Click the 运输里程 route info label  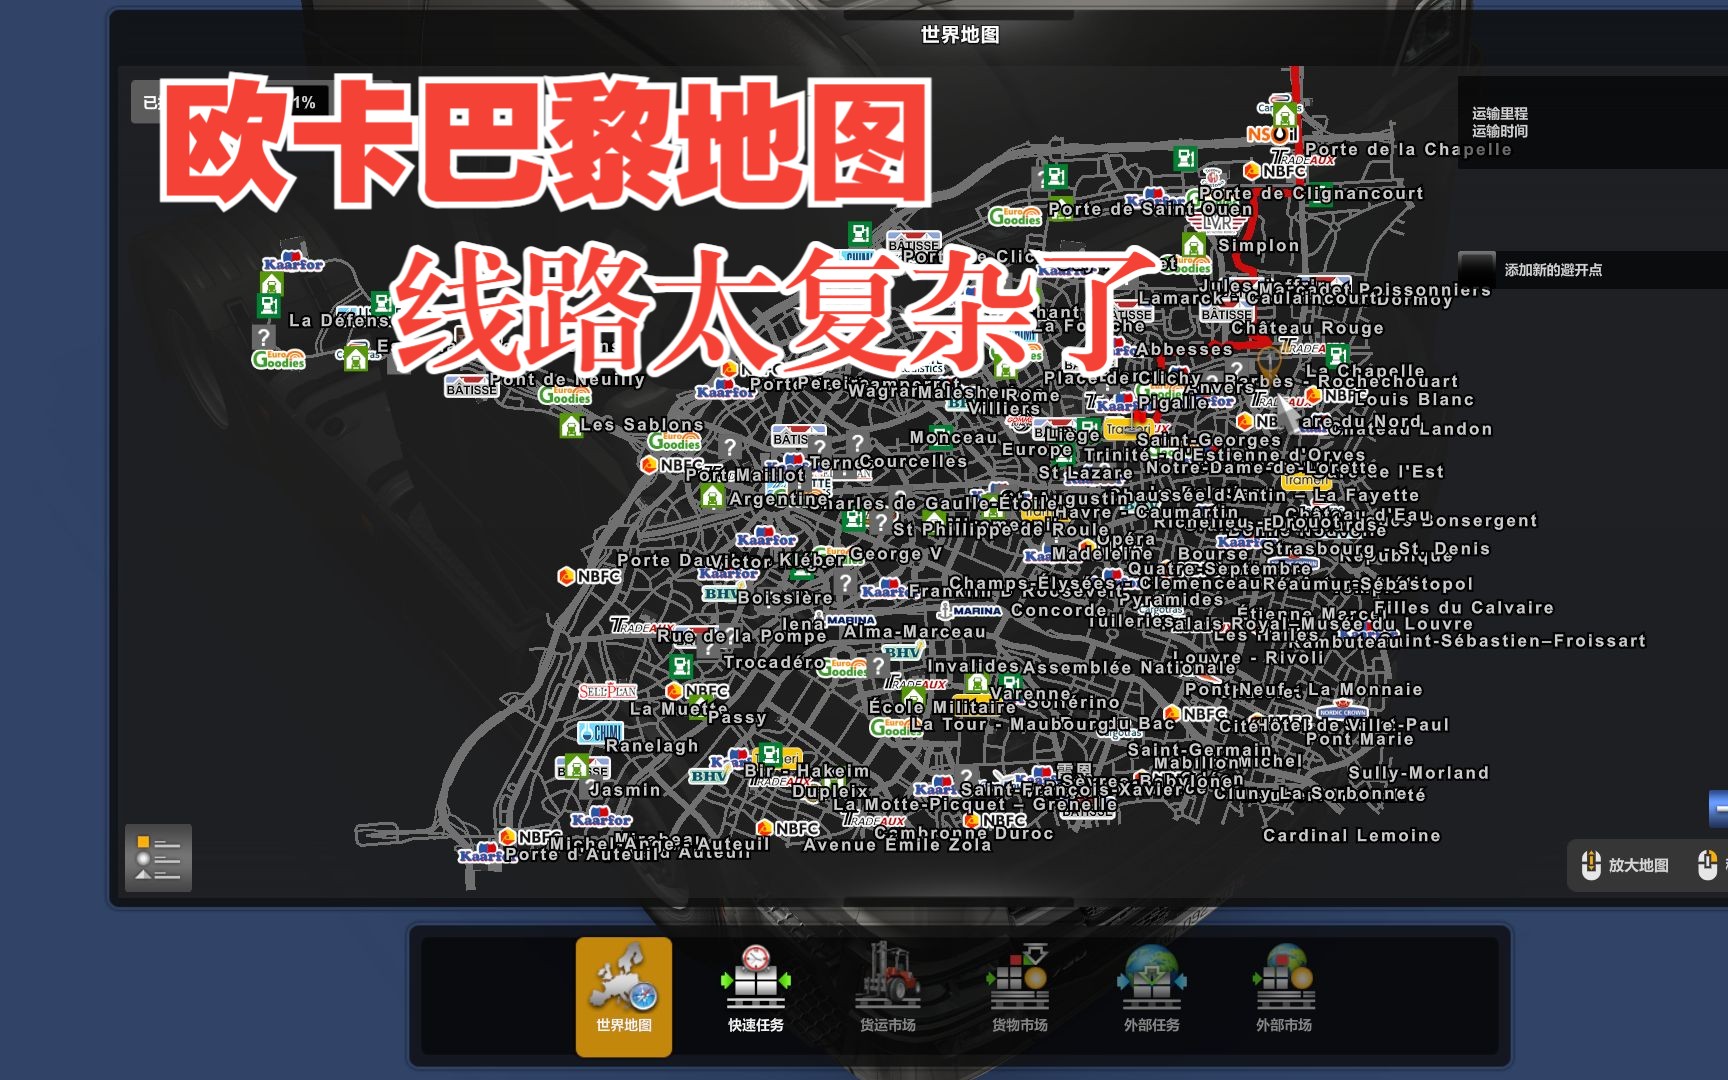click(x=1500, y=114)
